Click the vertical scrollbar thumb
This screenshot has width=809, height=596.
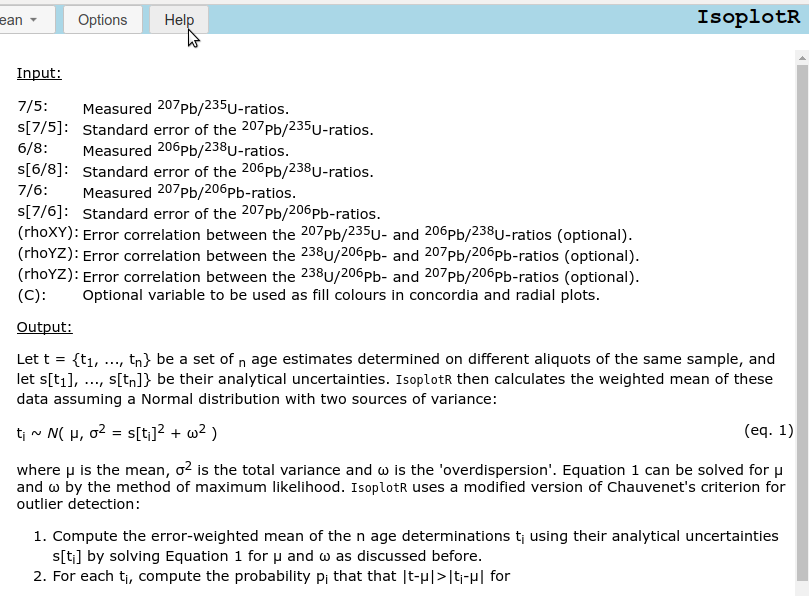click(x=801, y=320)
